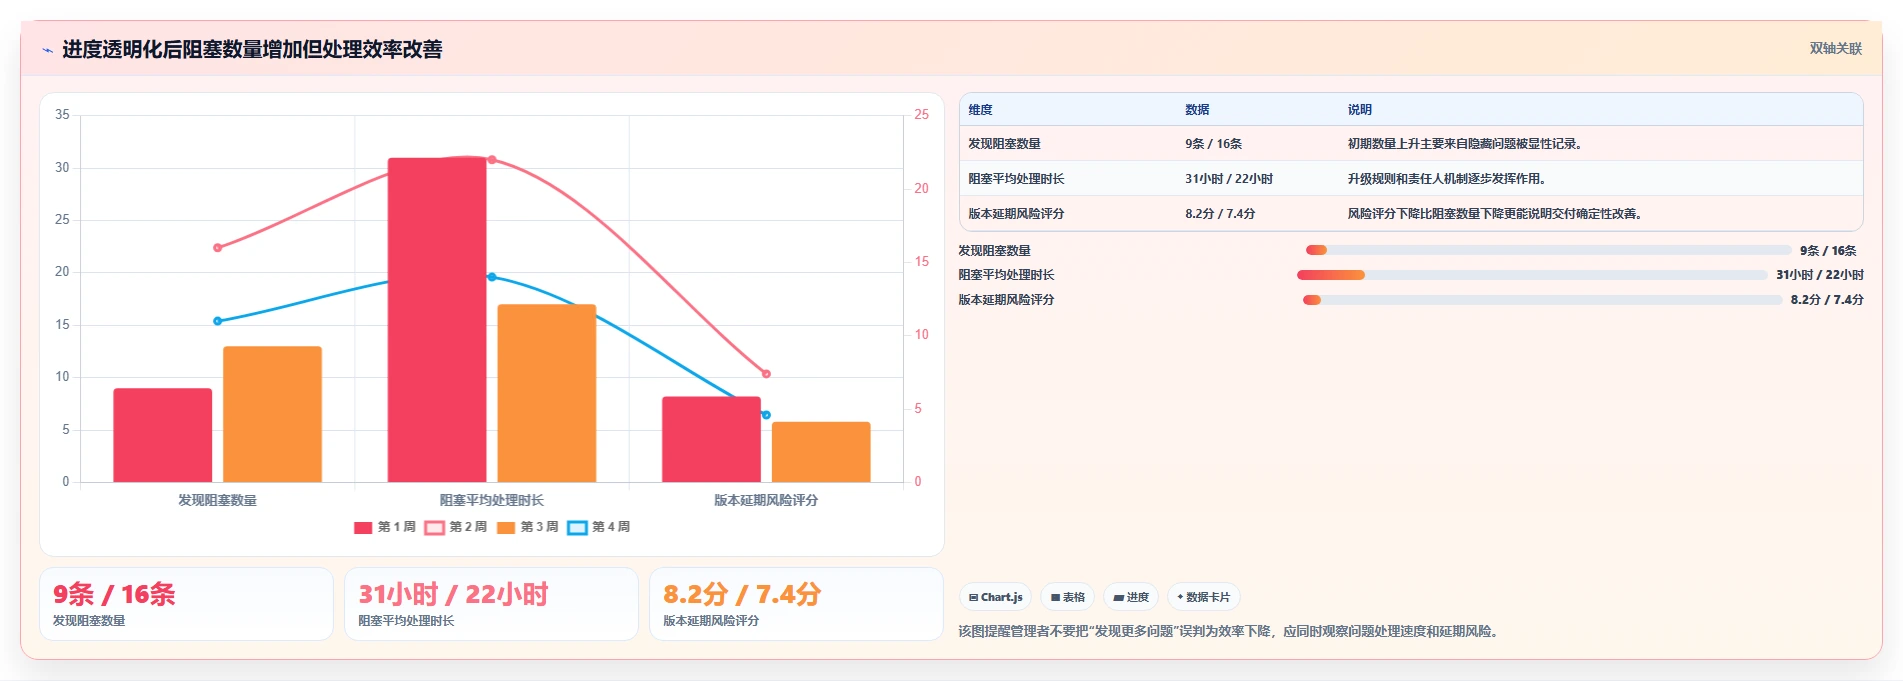The width and height of the screenshot is (1903, 681).
Task: Toggle 第 4 周 legend entry
Action: [599, 527]
